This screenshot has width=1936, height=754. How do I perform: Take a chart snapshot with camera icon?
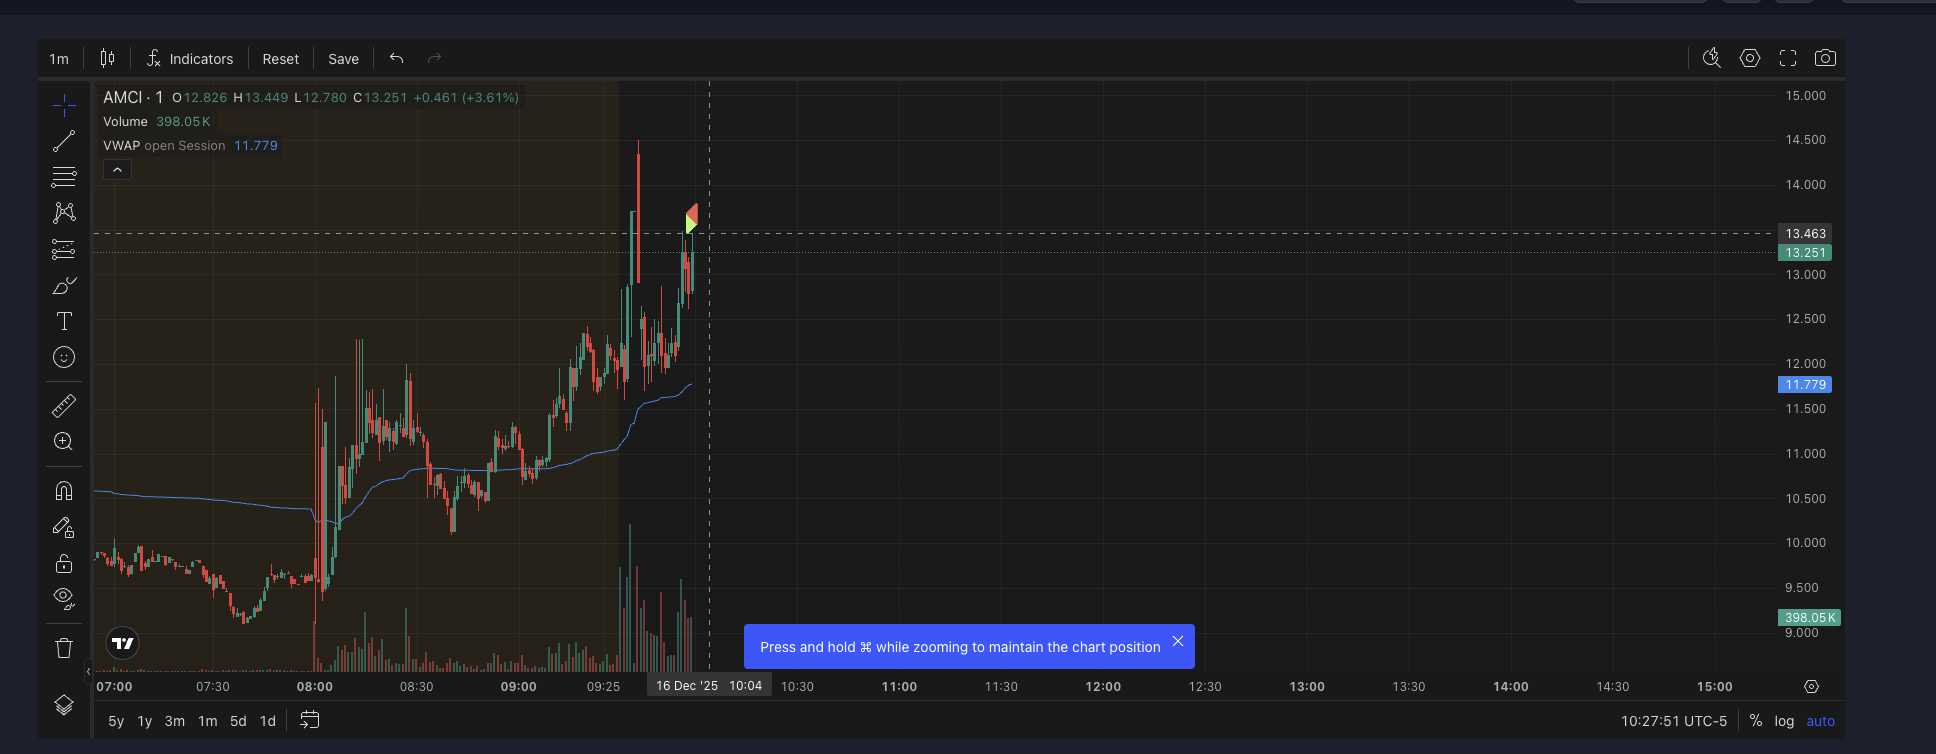[x=1825, y=59]
